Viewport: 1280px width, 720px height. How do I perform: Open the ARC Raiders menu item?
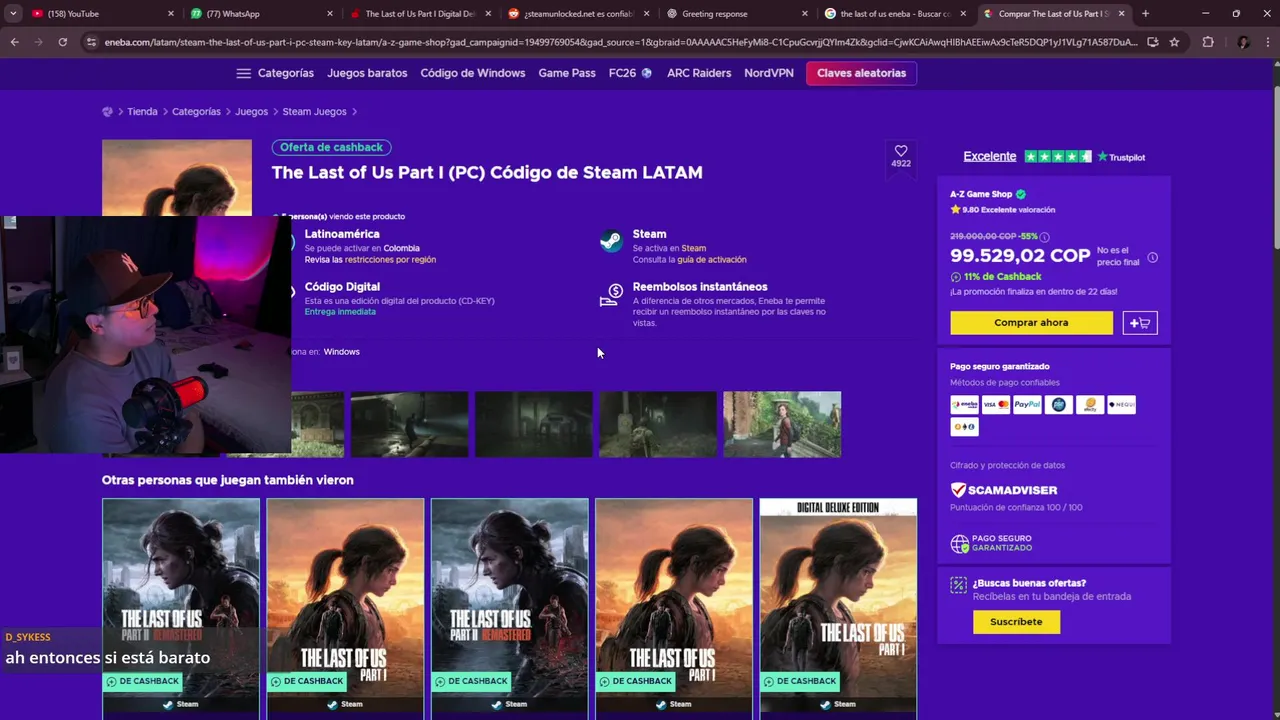(x=699, y=73)
